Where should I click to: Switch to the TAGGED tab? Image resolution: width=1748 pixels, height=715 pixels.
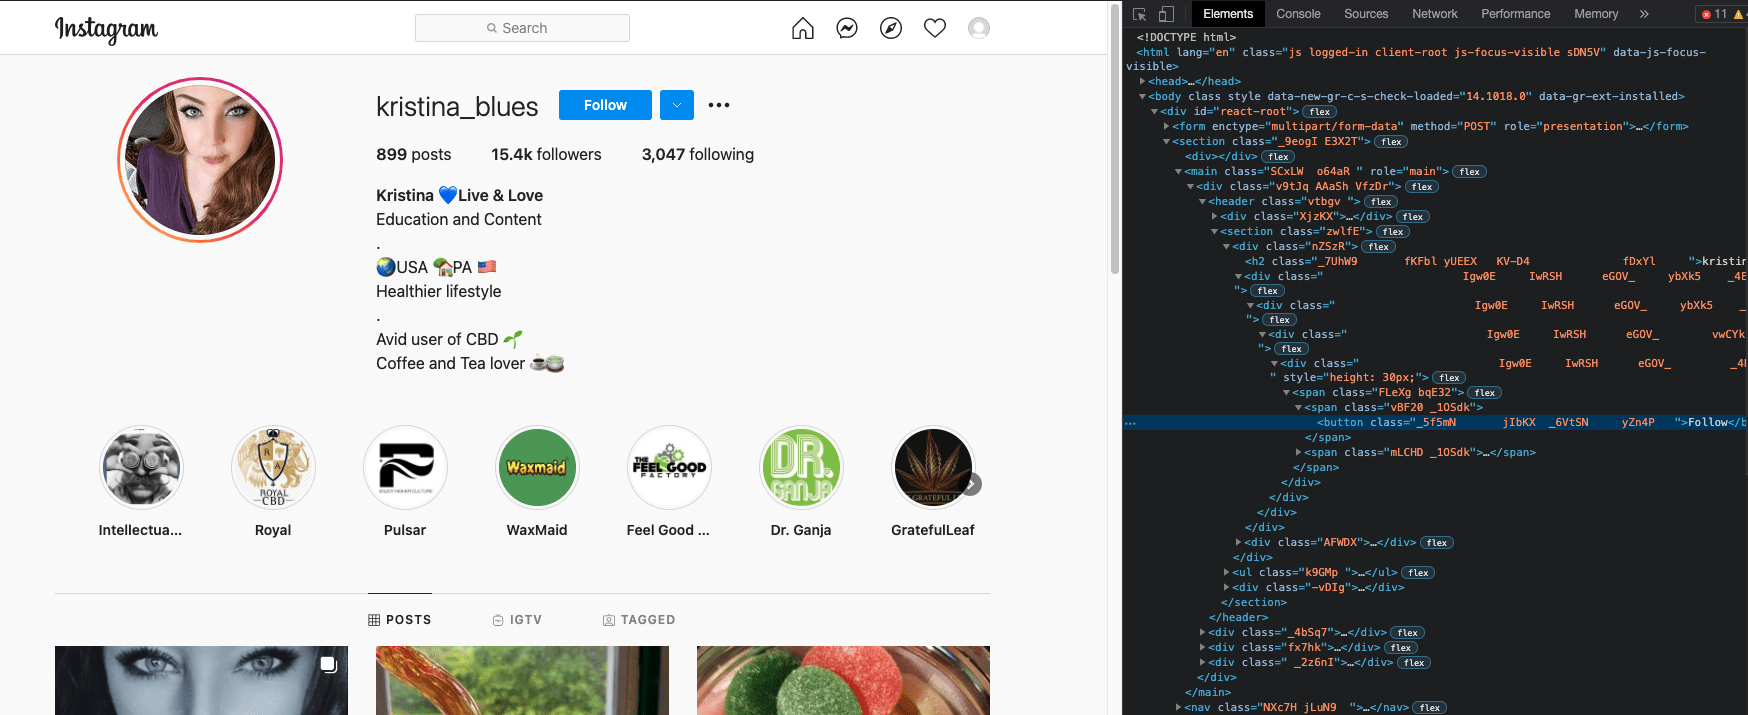pyautogui.click(x=638, y=620)
